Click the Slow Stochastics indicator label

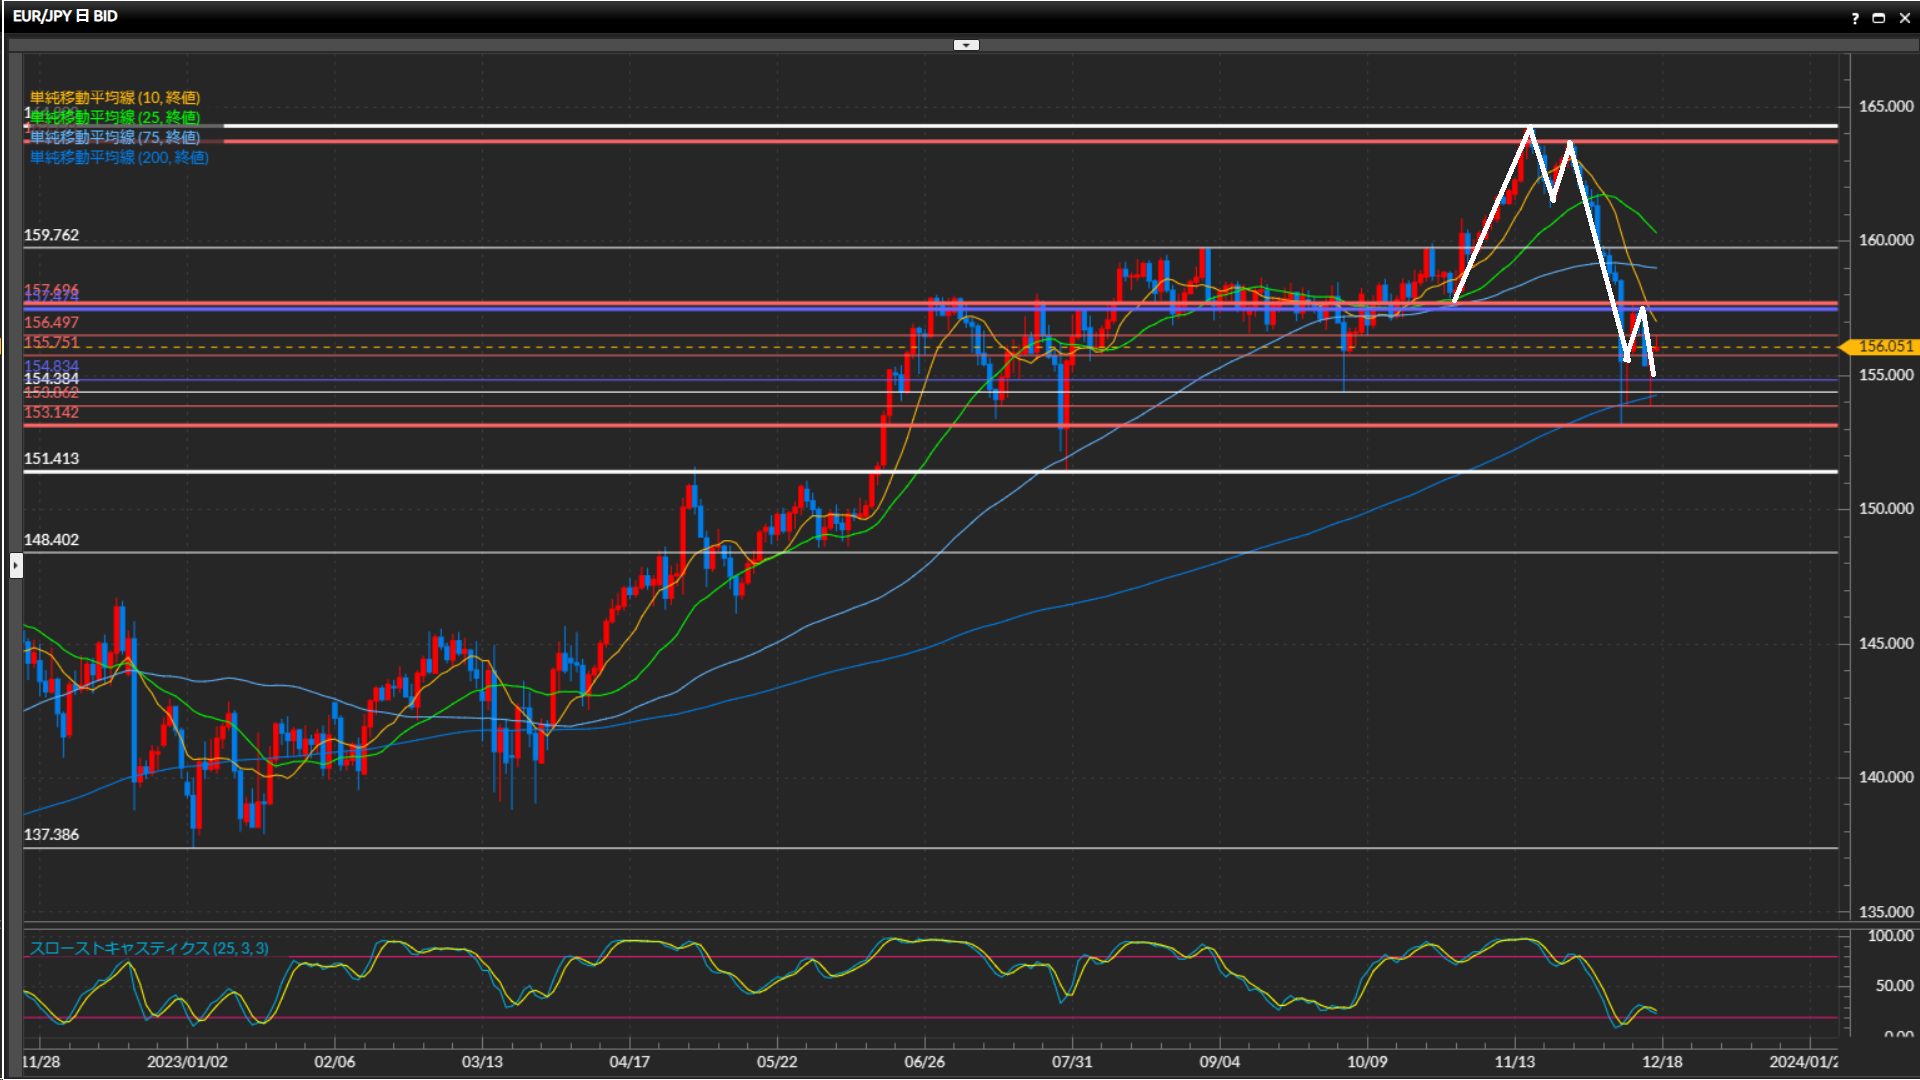(149, 948)
